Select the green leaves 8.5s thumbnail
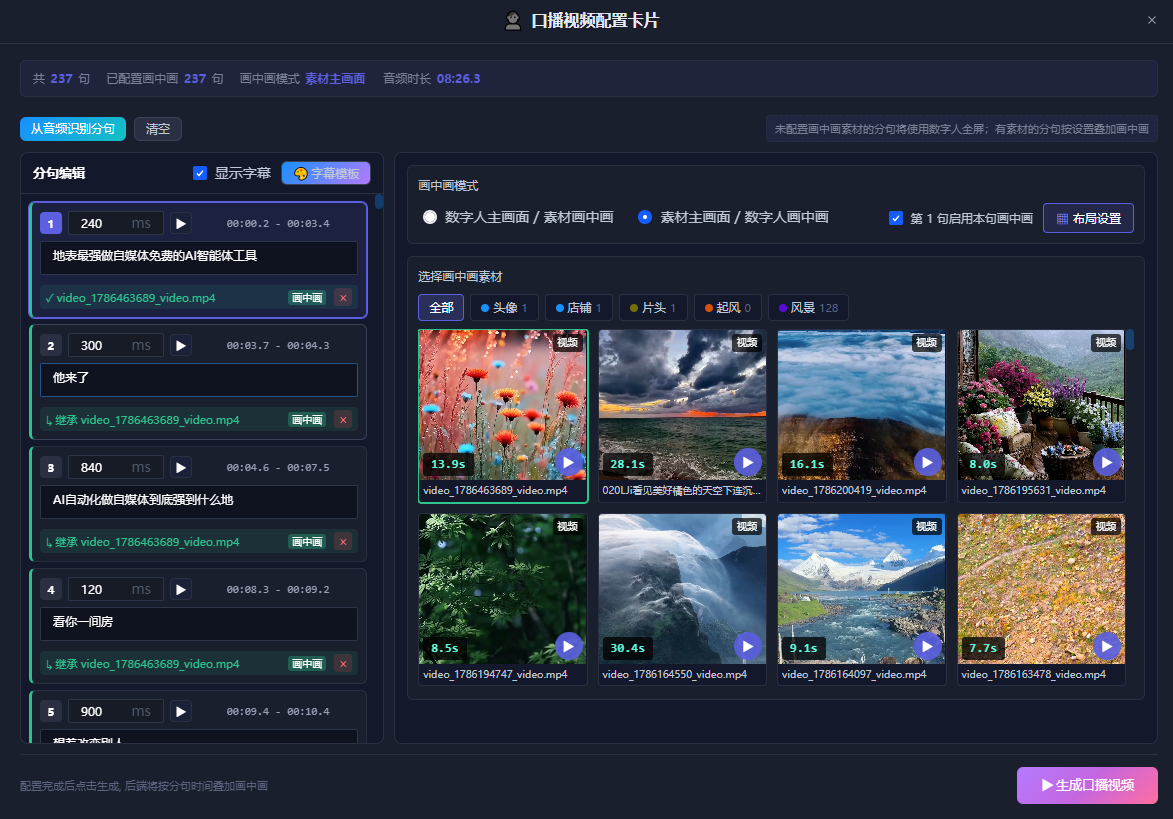This screenshot has width=1173, height=819. 503,589
